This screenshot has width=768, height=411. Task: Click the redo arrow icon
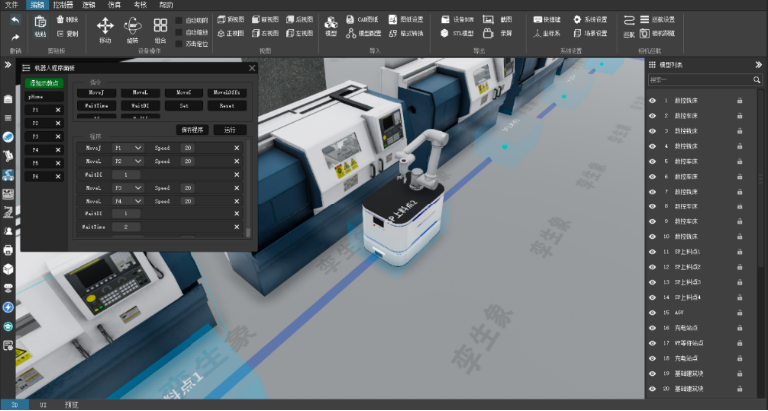(x=15, y=37)
